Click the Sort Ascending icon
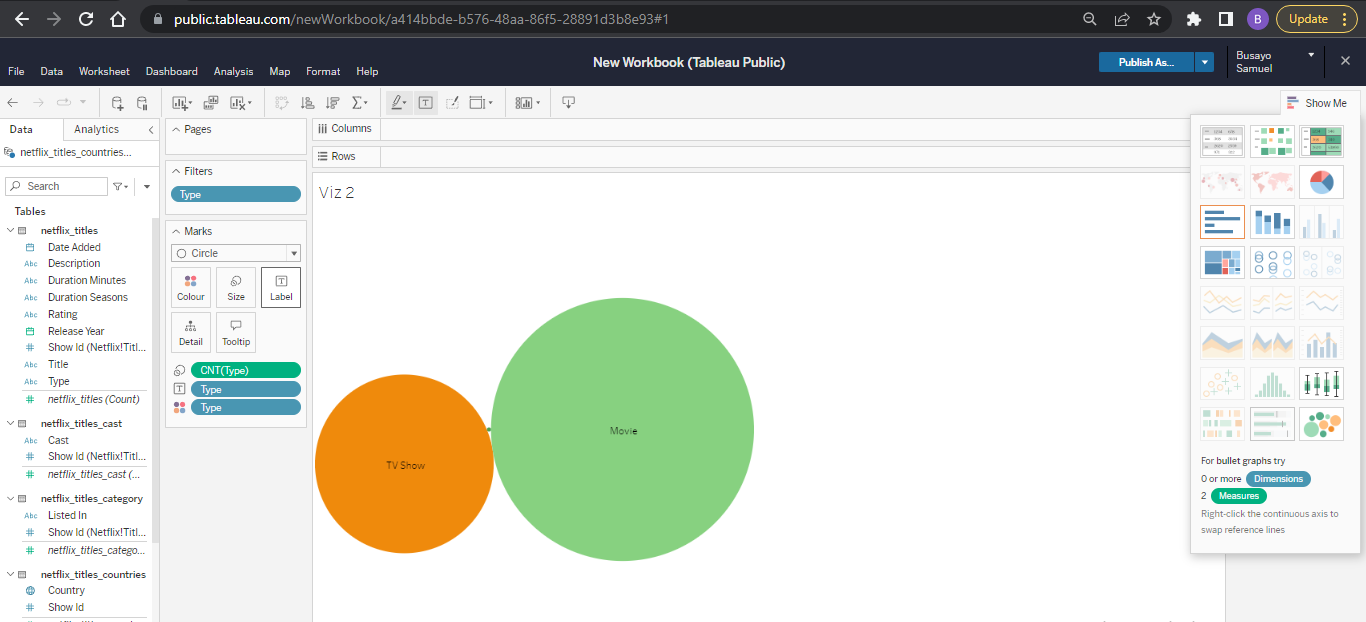The width and height of the screenshot is (1366, 622). 307,103
